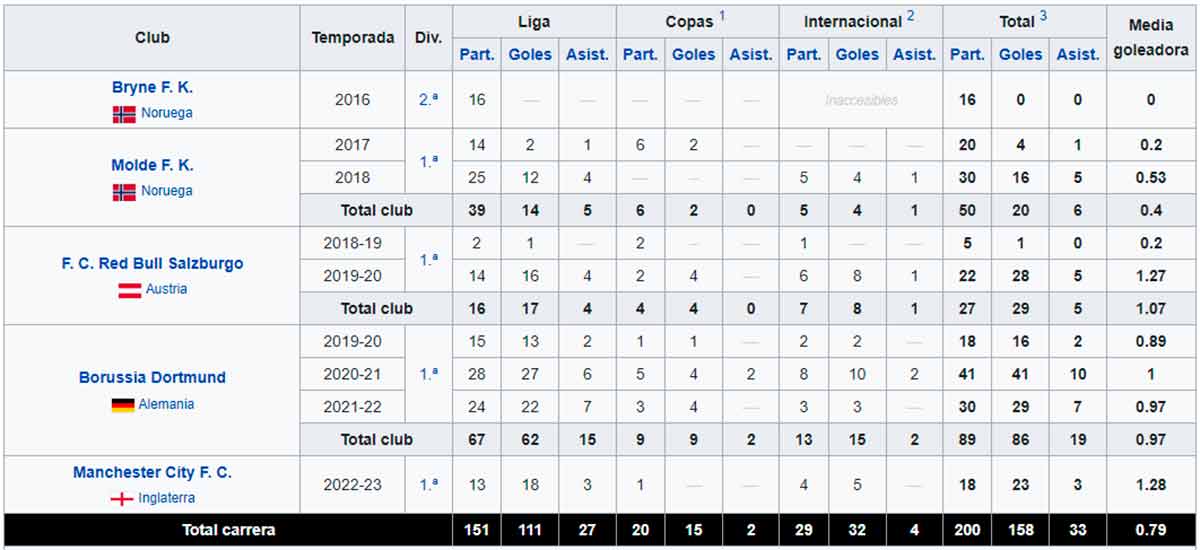Click the Norway flag icon under Bryne F. K.
The width and height of the screenshot is (1200, 550).
point(124,114)
